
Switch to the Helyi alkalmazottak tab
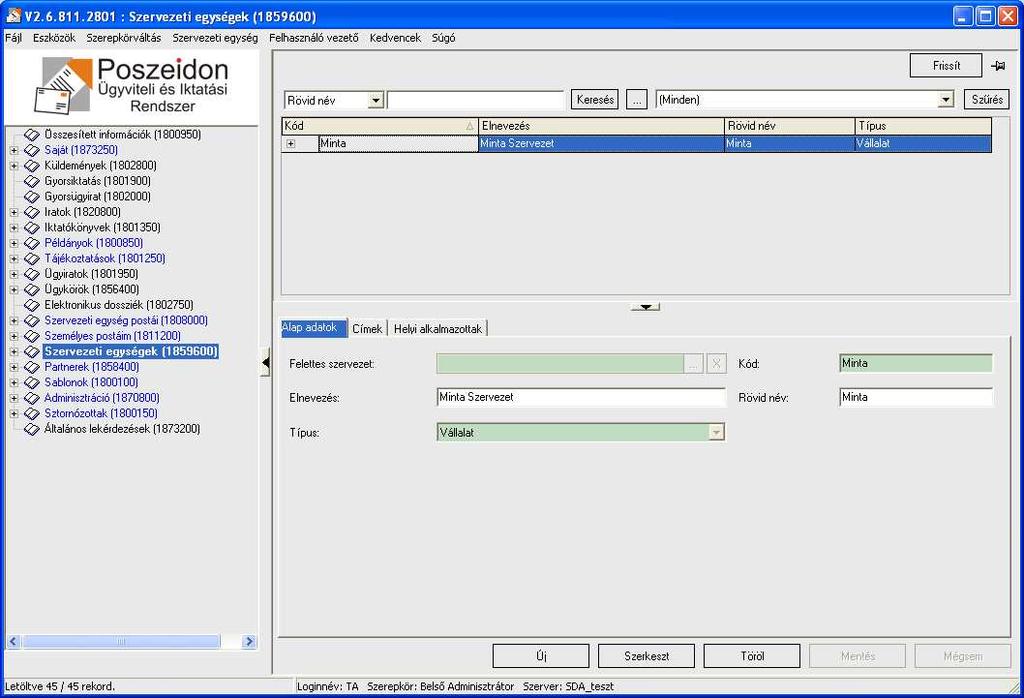438,329
